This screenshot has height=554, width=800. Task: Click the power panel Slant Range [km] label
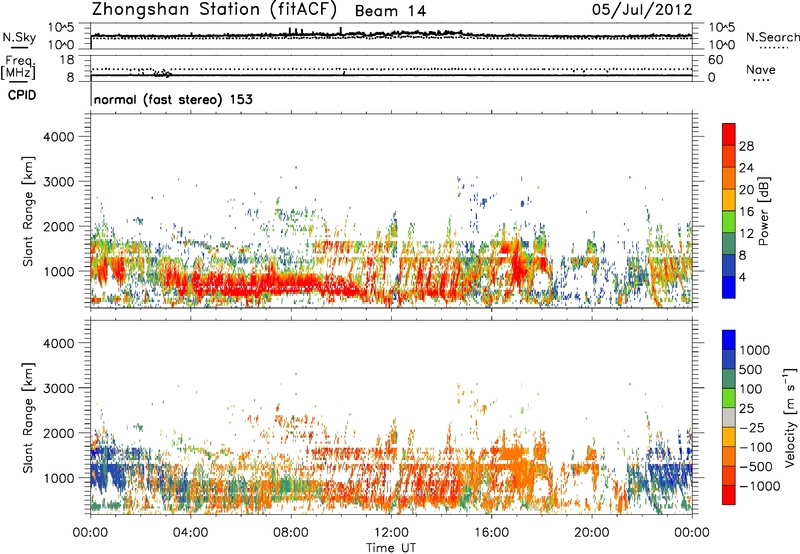point(28,211)
